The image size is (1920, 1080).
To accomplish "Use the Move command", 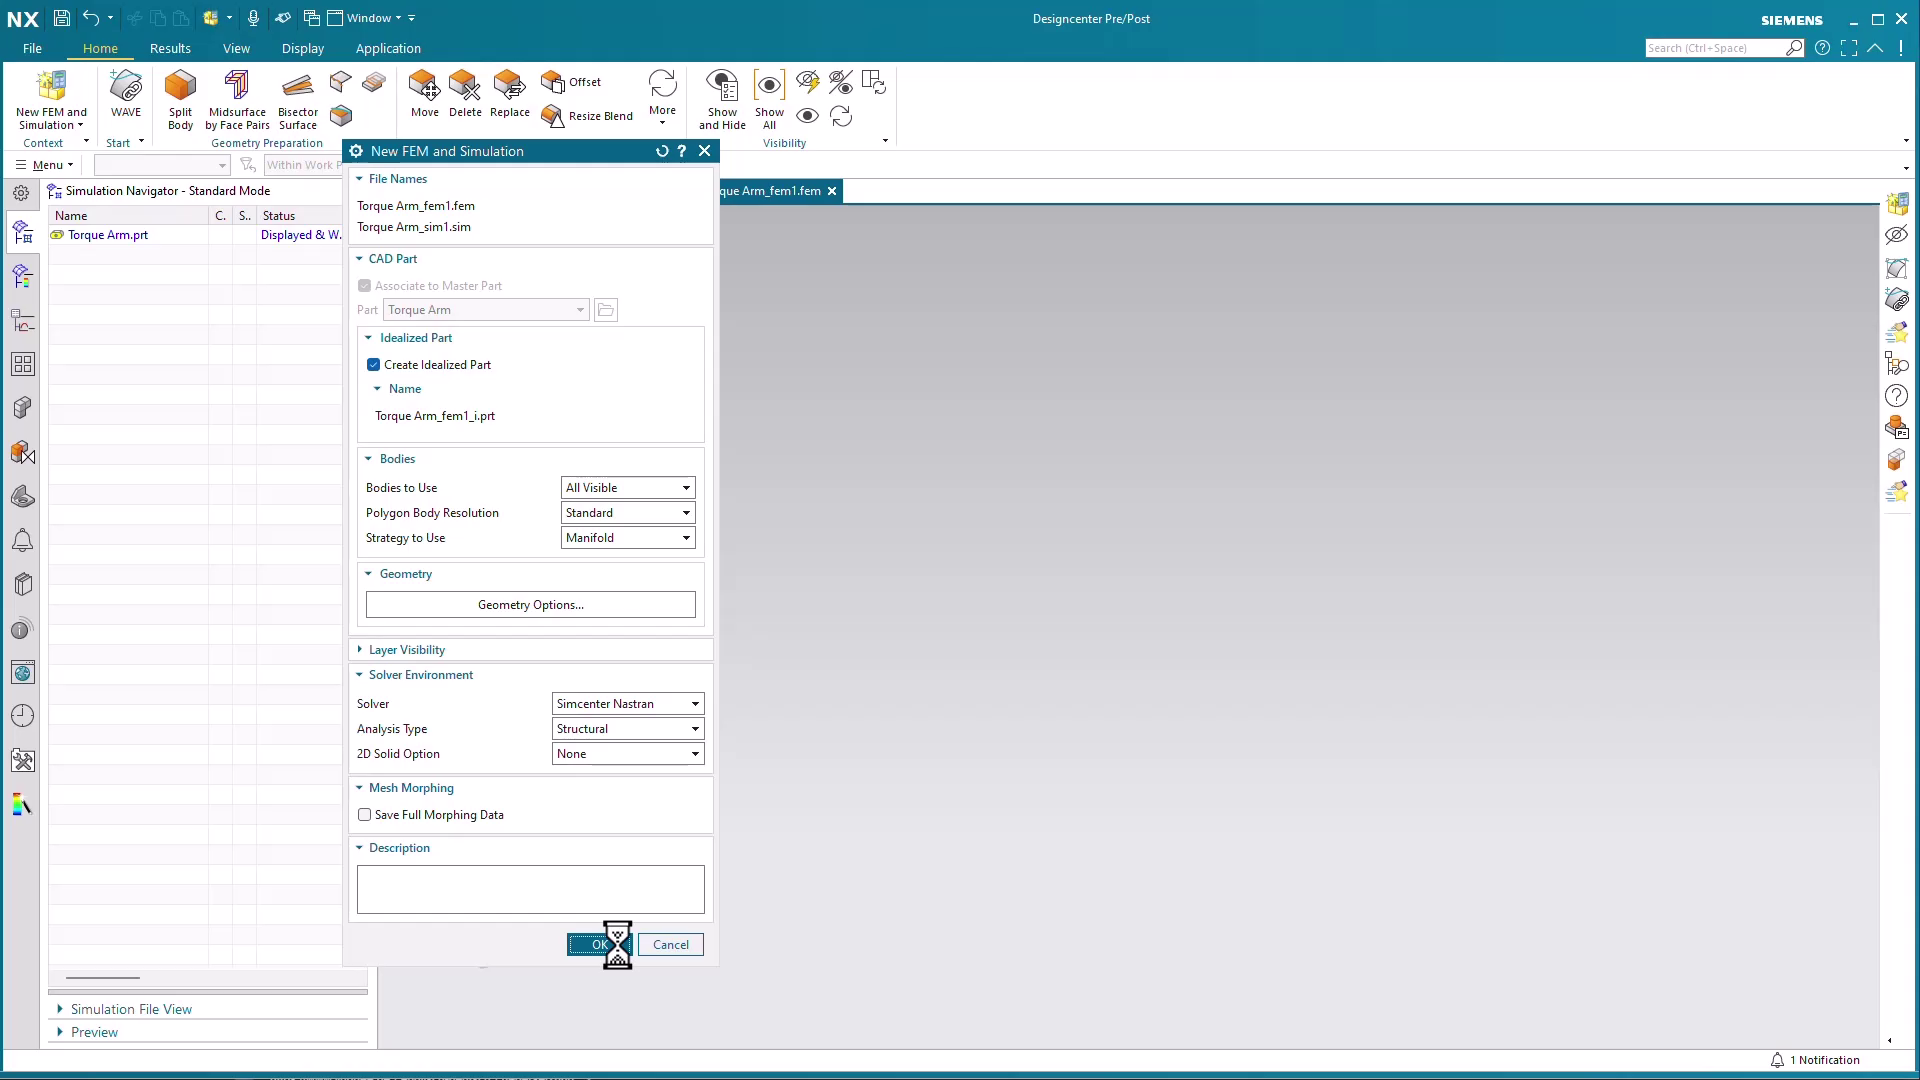I will pyautogui.click(x=424, y=95).
